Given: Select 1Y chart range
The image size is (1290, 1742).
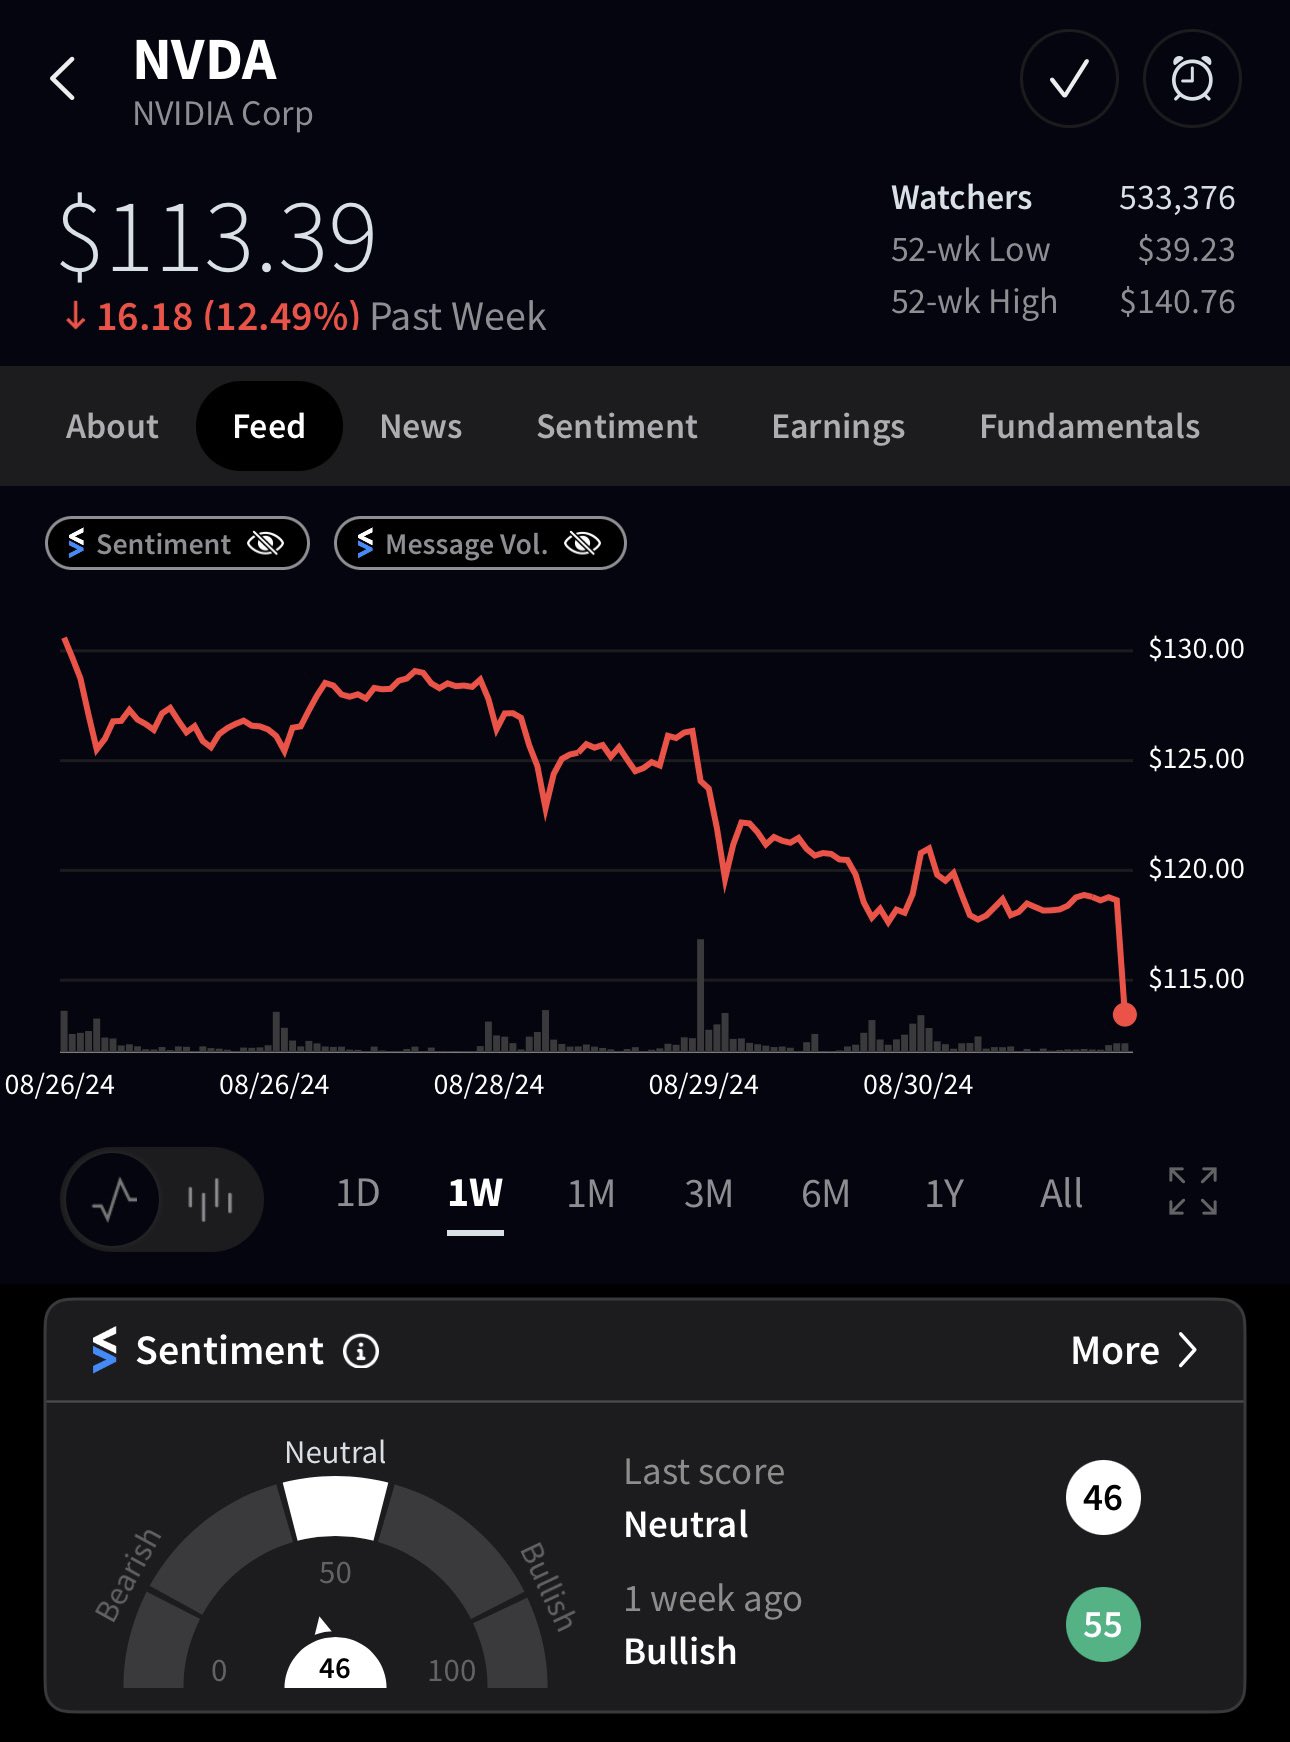Looking at the screenshot, I should tap(944, 1193).
